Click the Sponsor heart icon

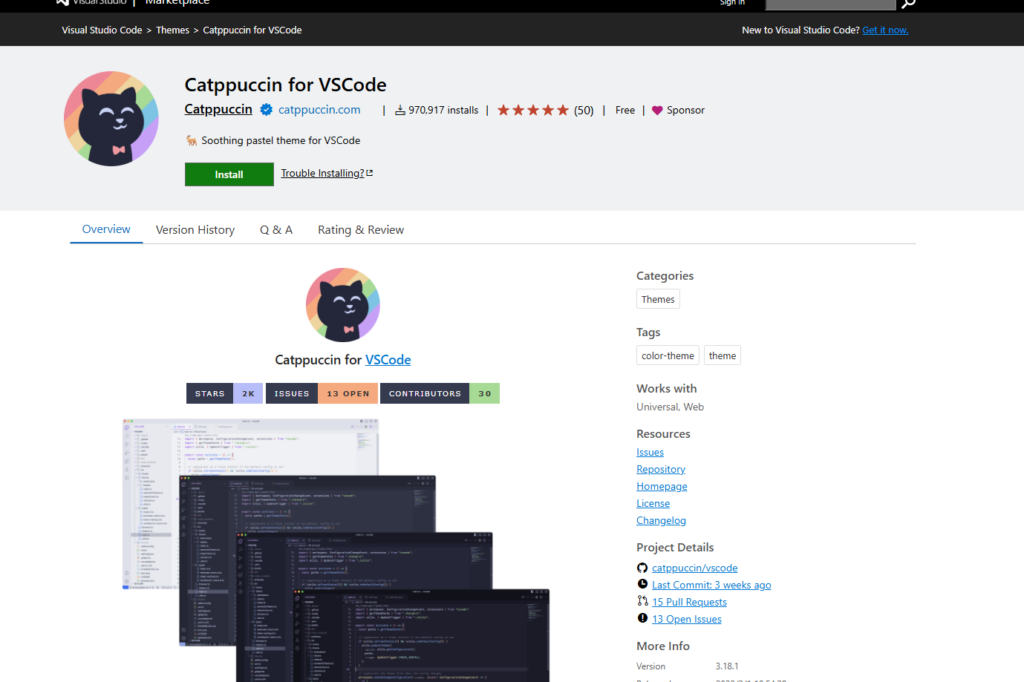pos(657,110)
